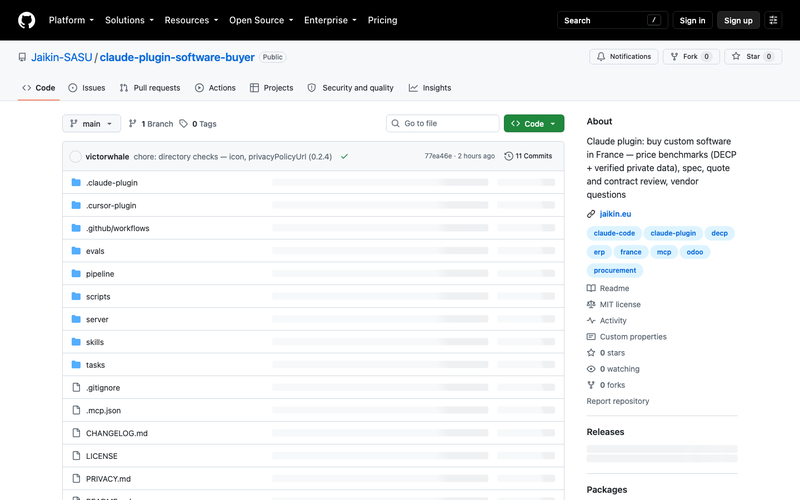Visit the jaikin.eu website link
The image size is (800, 500).
615,214
